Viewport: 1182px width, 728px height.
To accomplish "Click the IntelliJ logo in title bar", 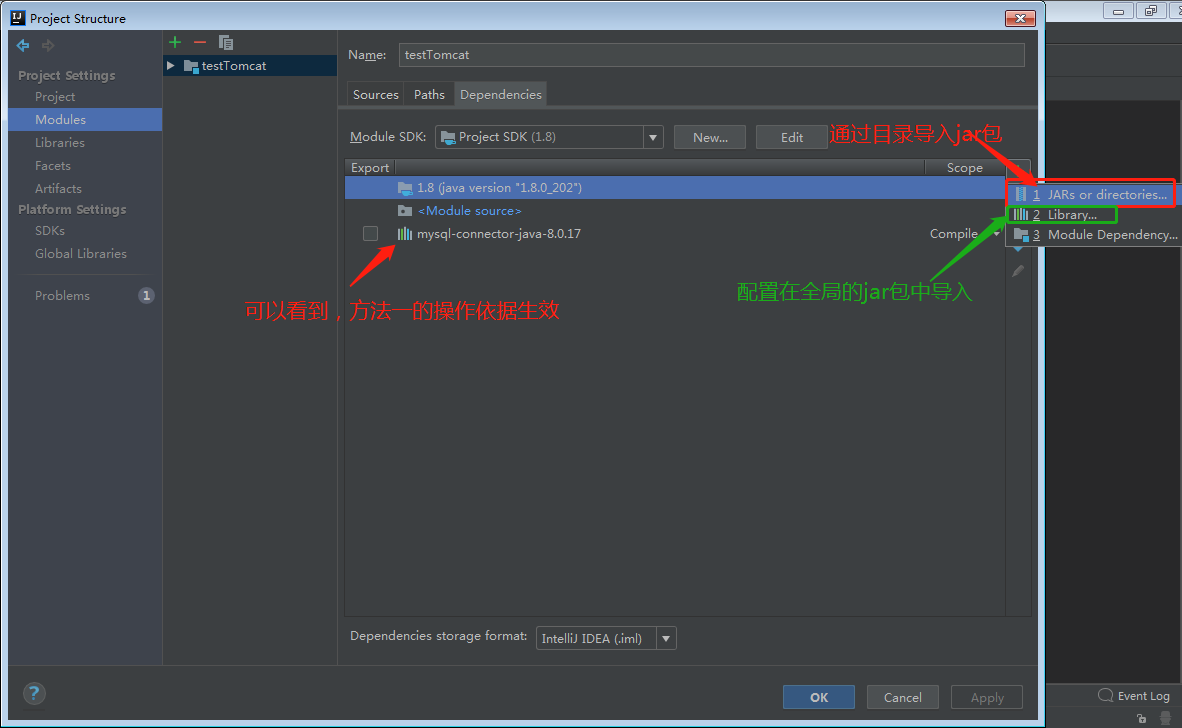I will pos(18,17).
